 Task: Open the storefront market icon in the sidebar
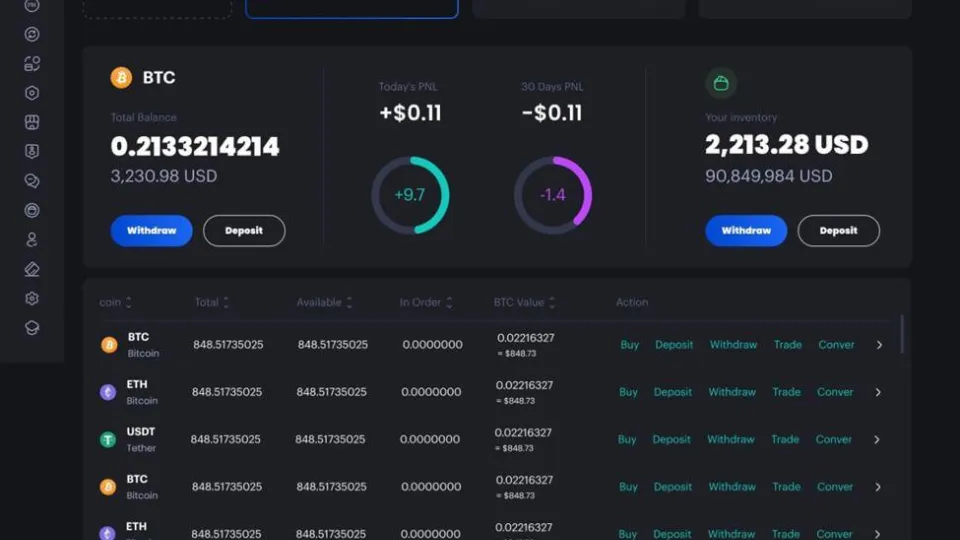pos(32,122)
